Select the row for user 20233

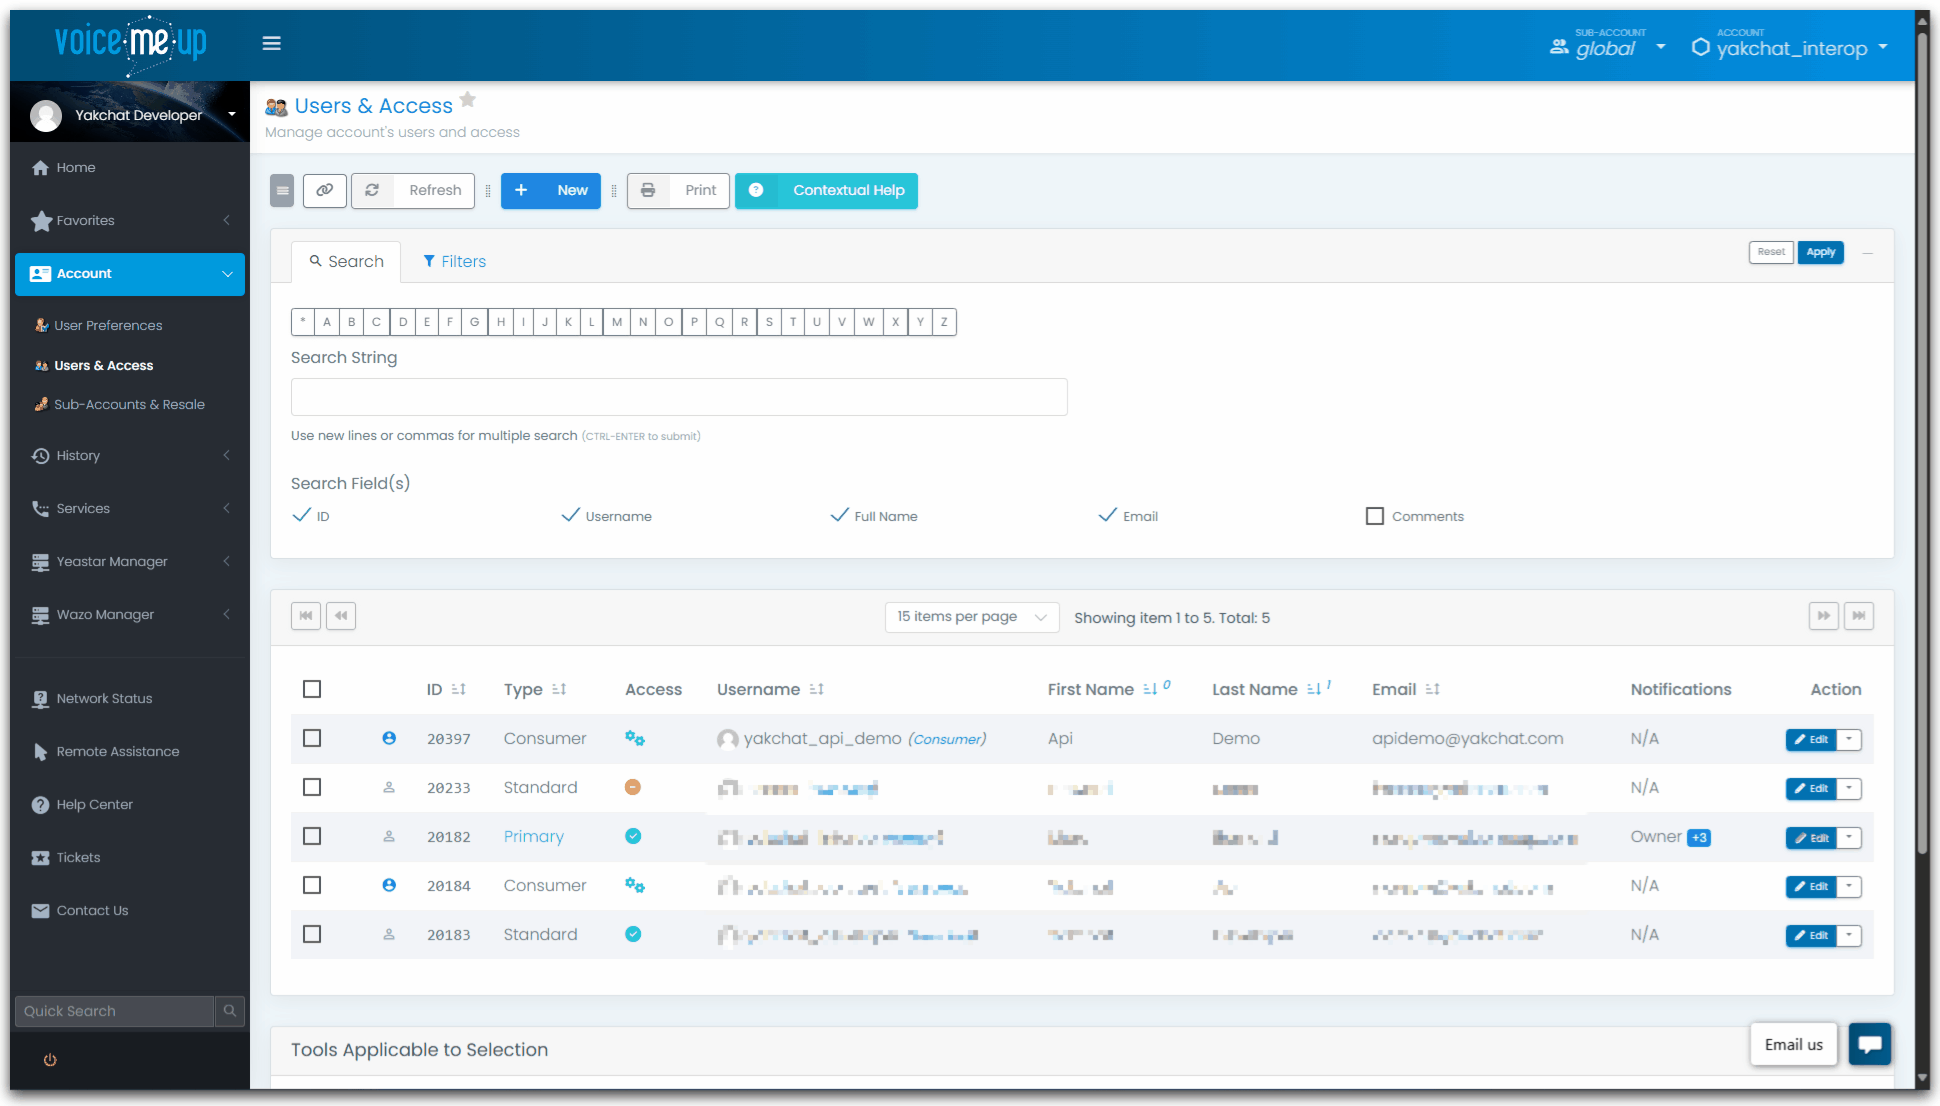tap(312, 787)
